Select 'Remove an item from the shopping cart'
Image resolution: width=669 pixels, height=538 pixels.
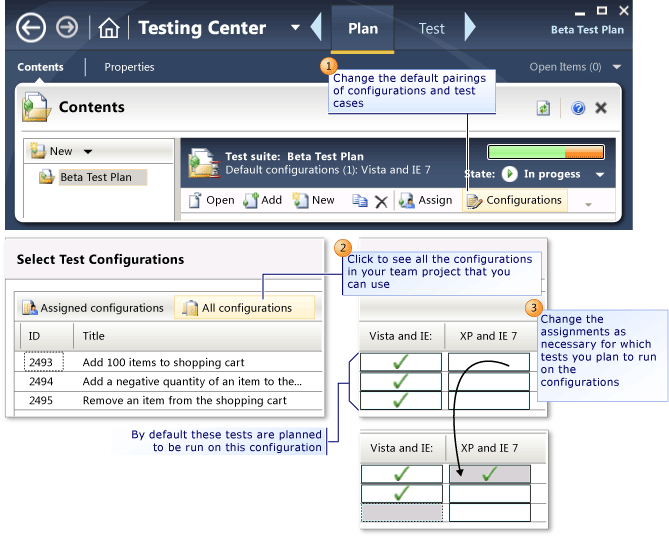(x=184, y=401)
